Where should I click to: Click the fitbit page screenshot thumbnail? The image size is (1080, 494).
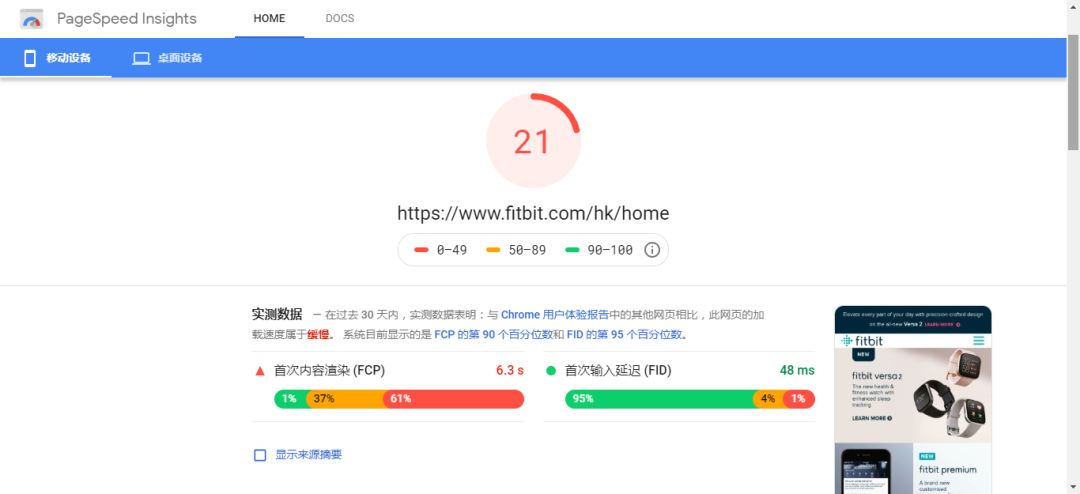coord(913,400)
